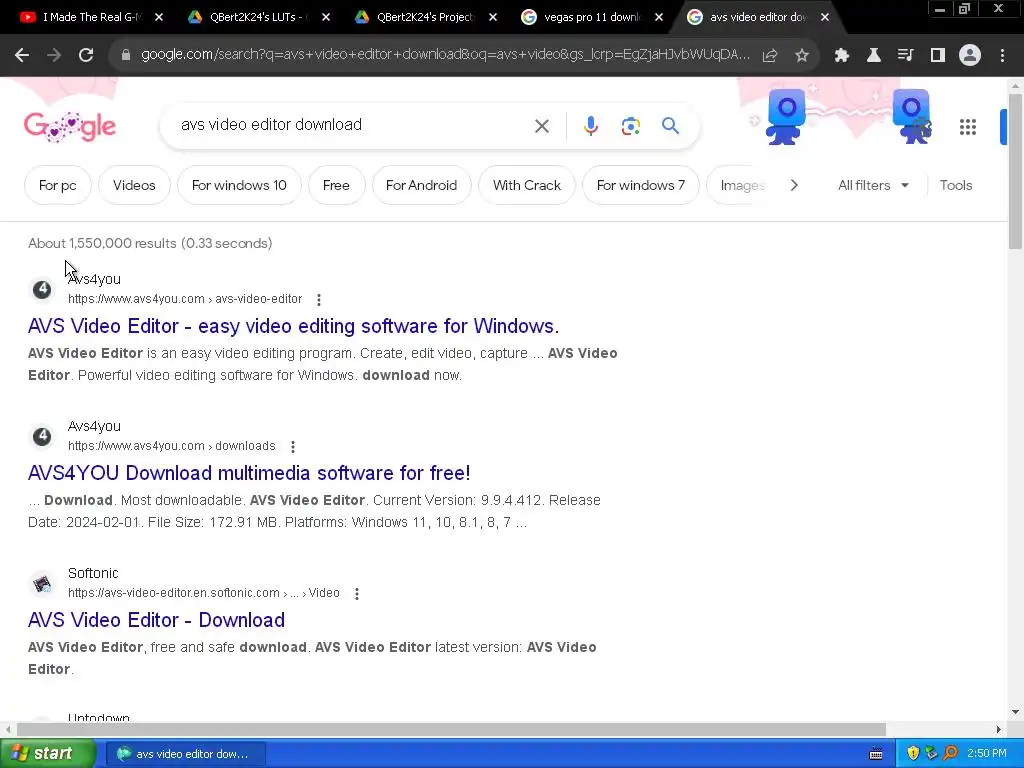This screenshot has height=768, width=1024.
Task: Click the vertical scrollbar thumb
Action: point(1015,171)
